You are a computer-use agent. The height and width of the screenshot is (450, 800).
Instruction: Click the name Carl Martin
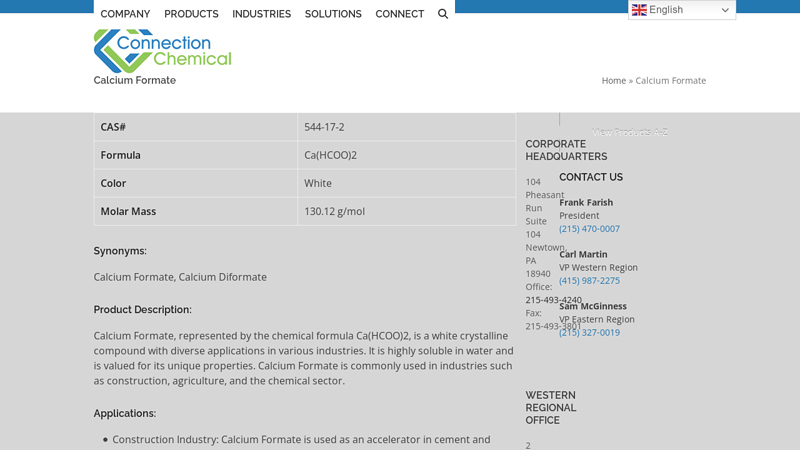[583, 255]
